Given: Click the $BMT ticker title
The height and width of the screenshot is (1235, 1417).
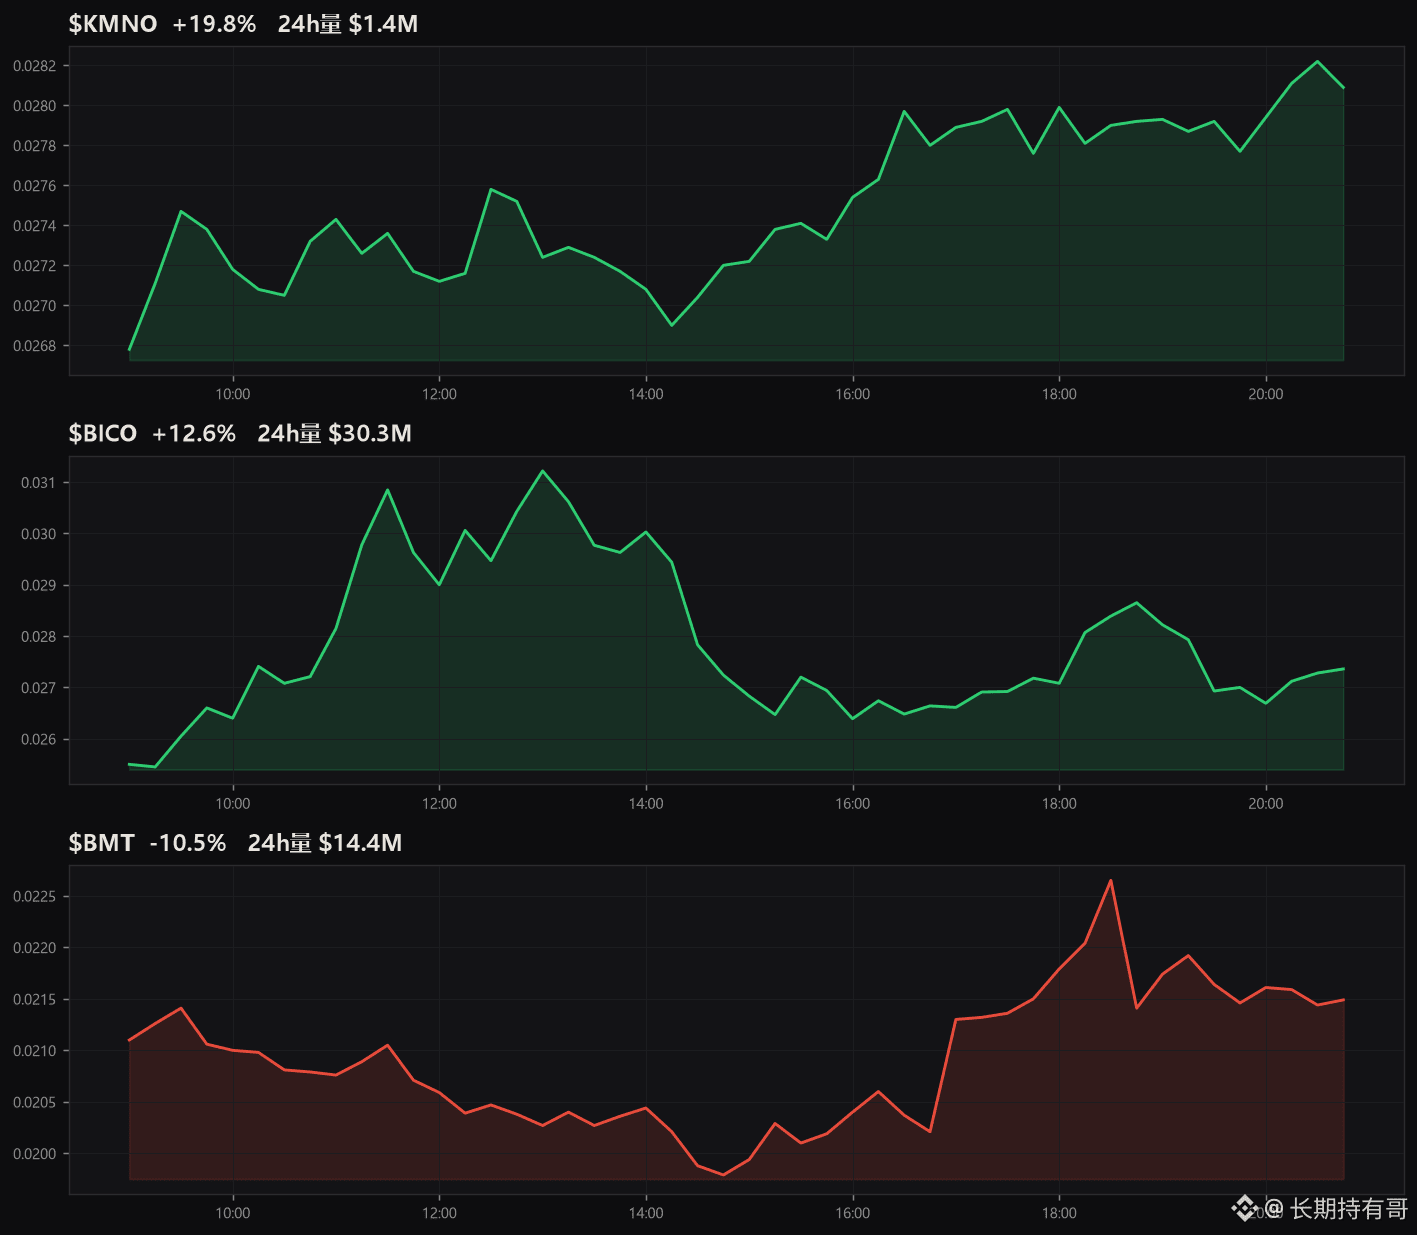Looking at the screenshot, I should click(x=101, y=843).
